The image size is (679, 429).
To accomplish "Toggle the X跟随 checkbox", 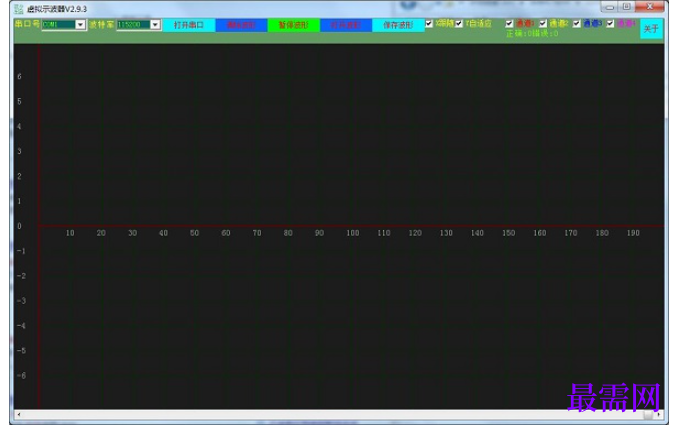I will click(x=429, y=23).
